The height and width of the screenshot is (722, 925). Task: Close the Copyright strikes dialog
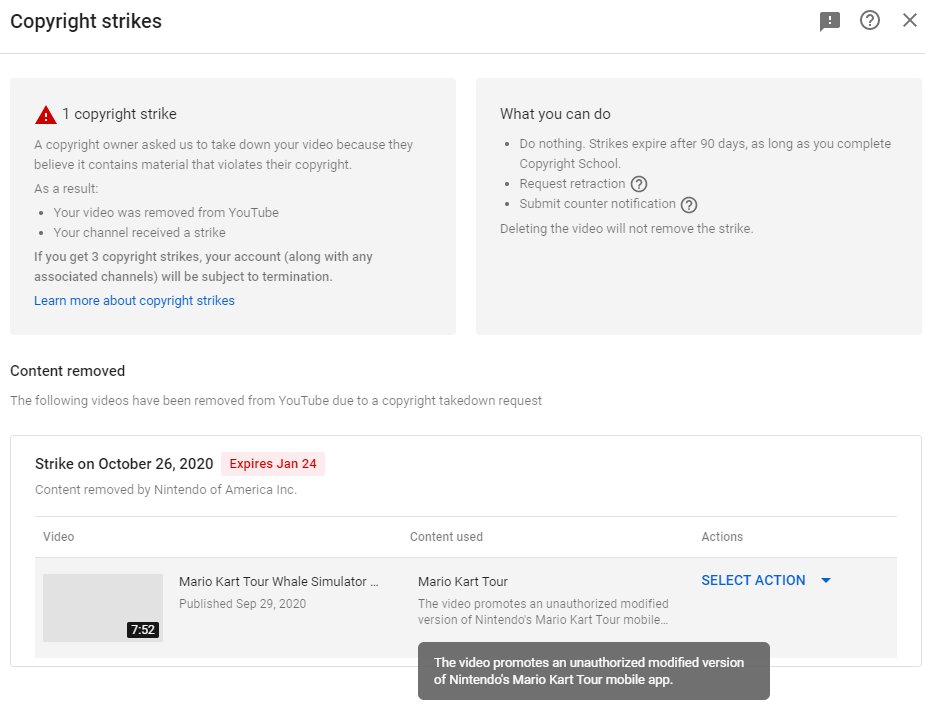(910, 20)
